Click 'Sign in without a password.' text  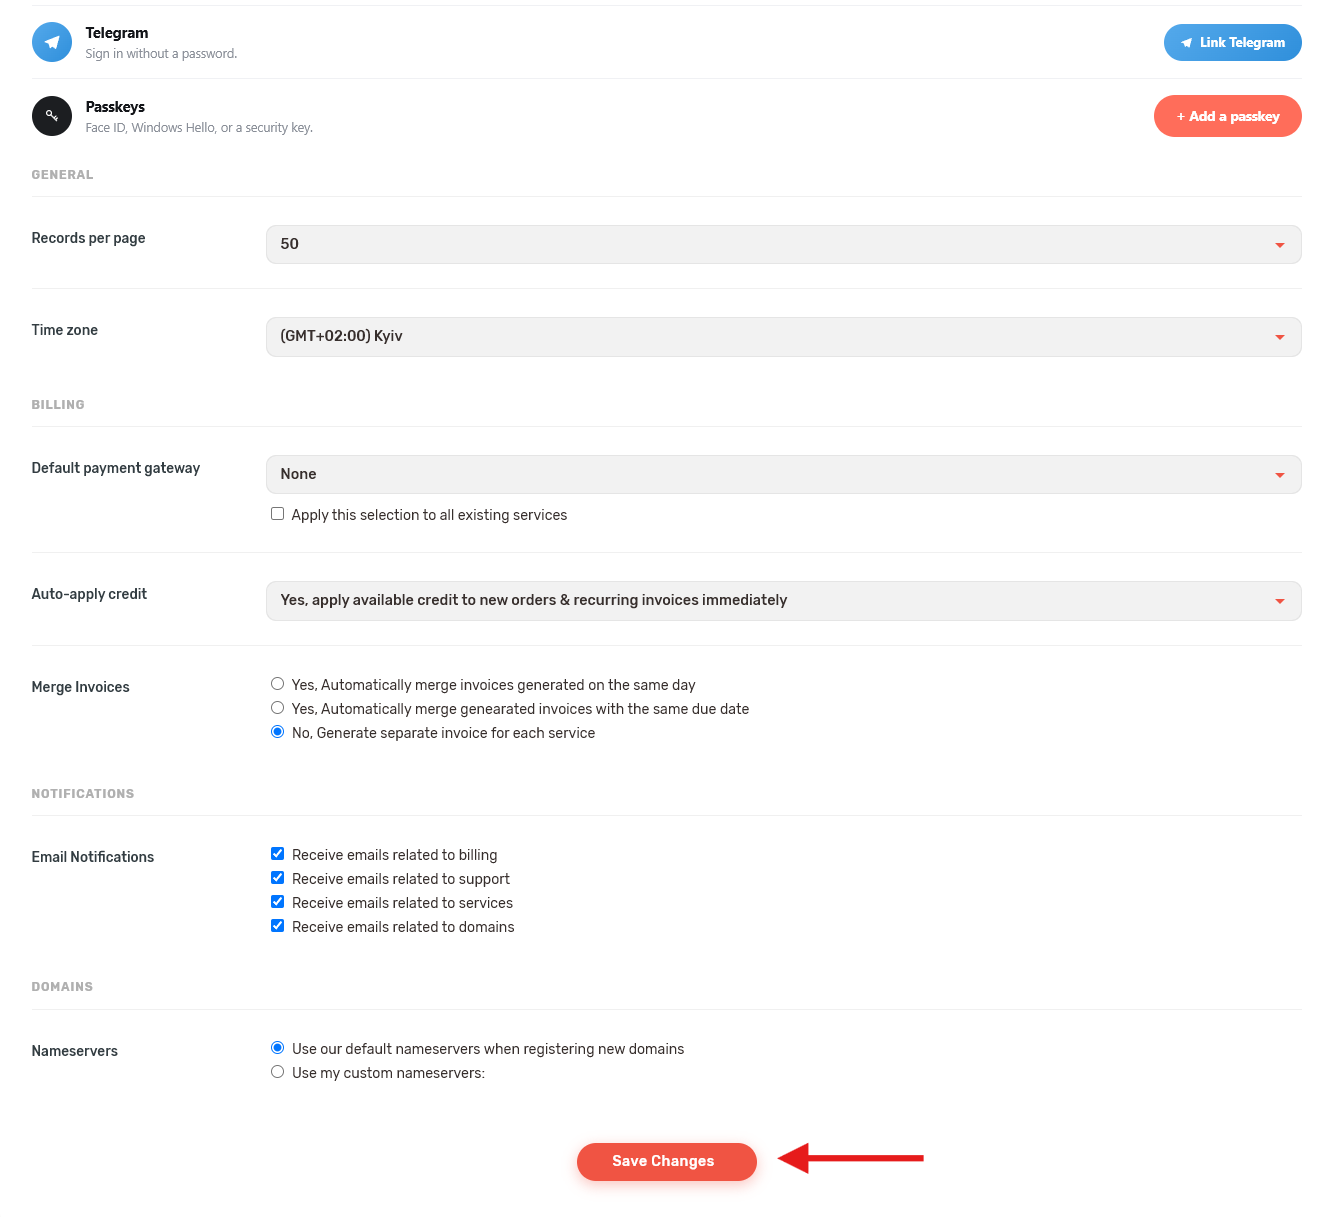161,54
